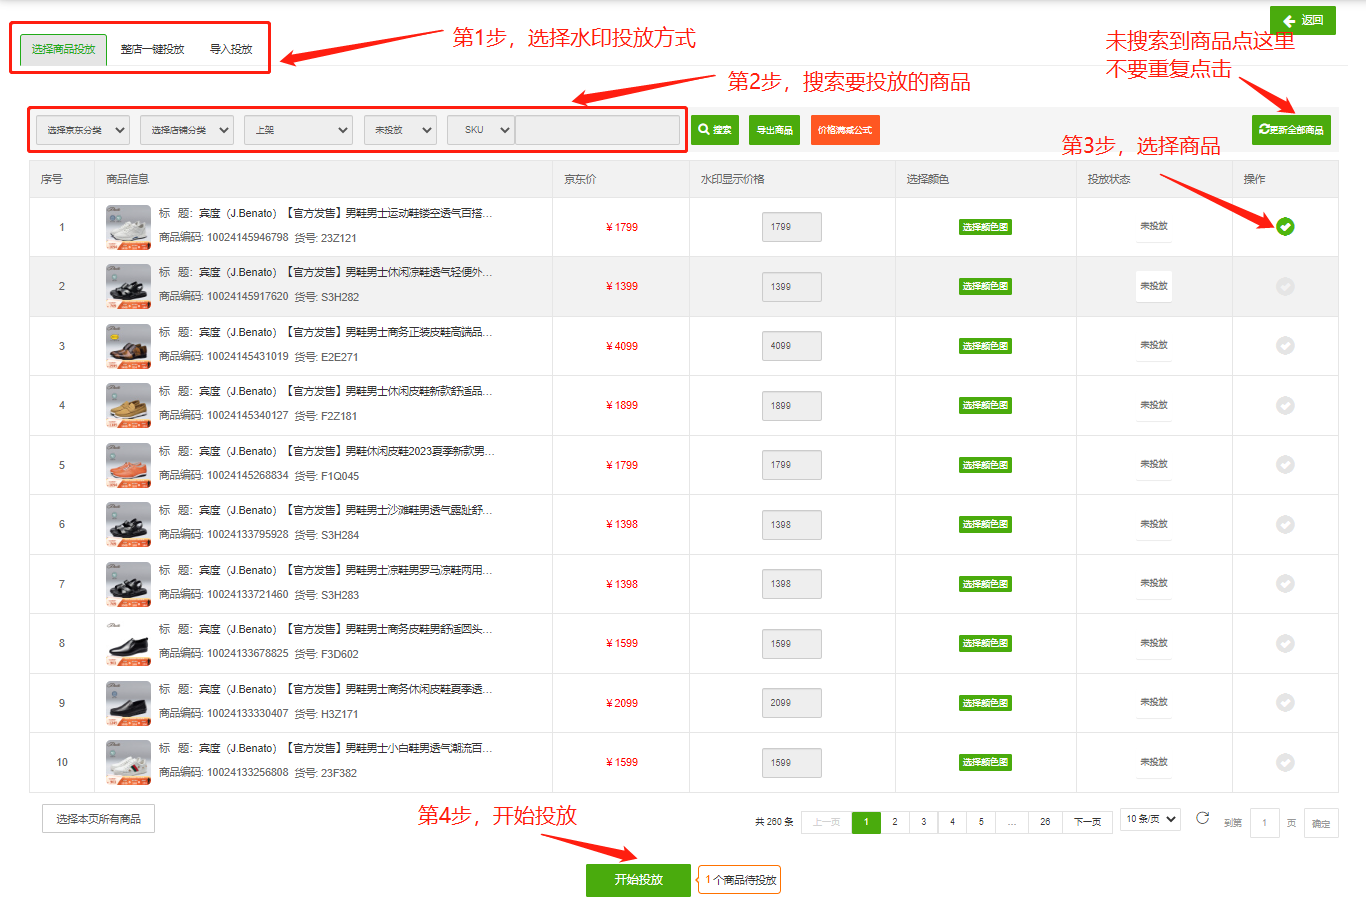The height and width of the screenshot is (906, 1366).
Task: Click 更新全部商品 refresh button
Action: point(1290,130)
